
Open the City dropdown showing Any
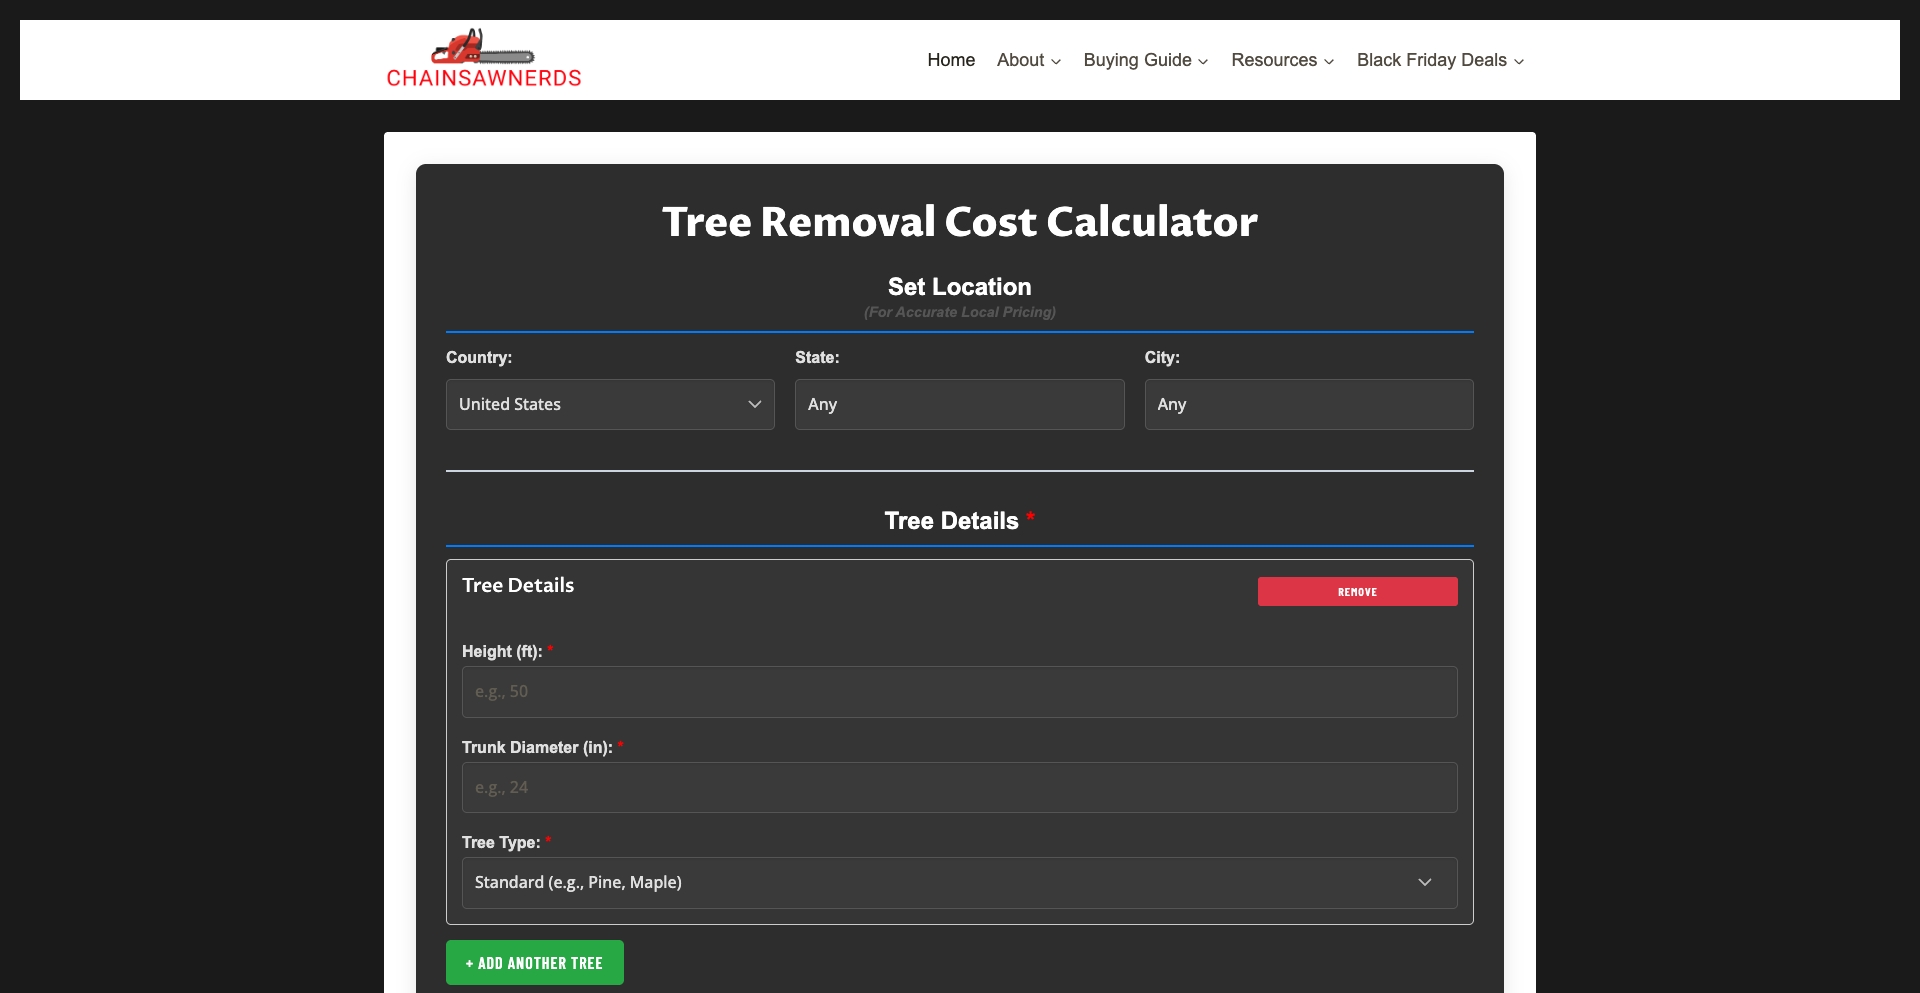1308,404
